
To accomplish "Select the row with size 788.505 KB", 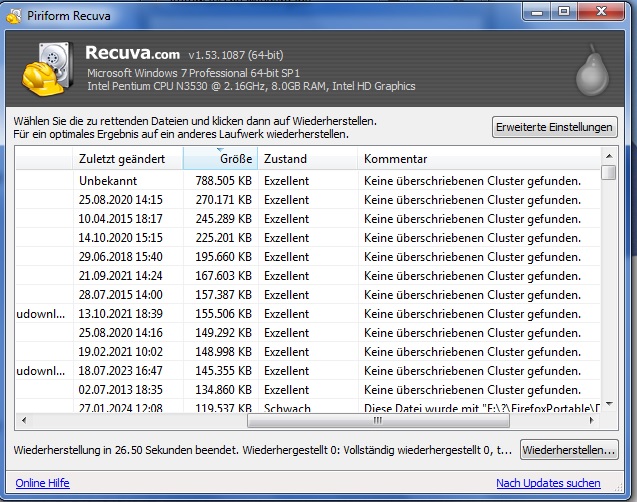I will pyautogui.click(x=308, y=181).
